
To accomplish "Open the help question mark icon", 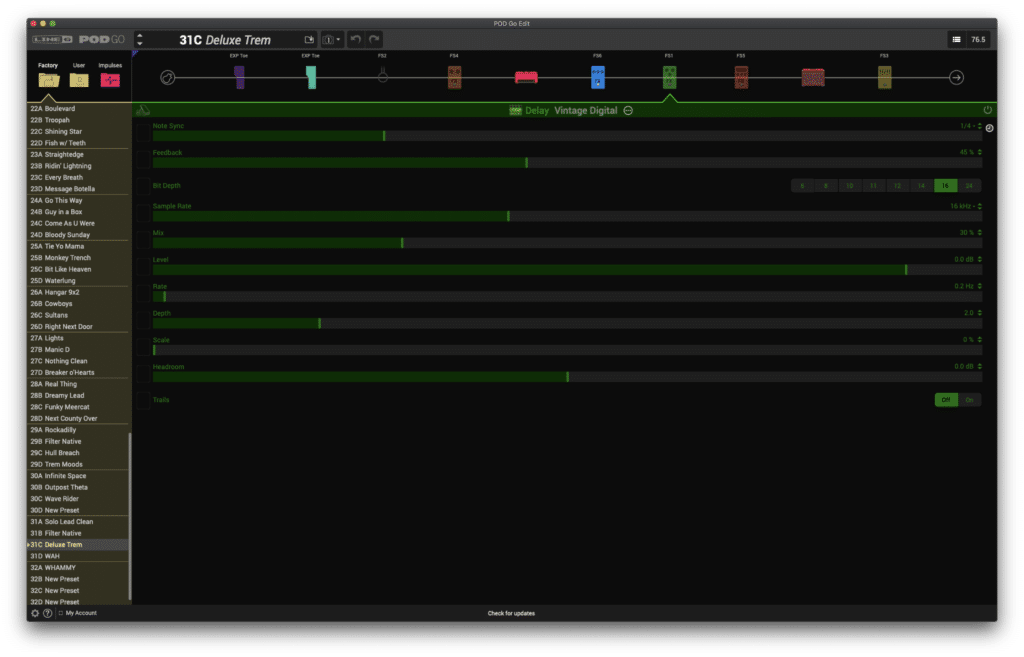I will [47, 613].
